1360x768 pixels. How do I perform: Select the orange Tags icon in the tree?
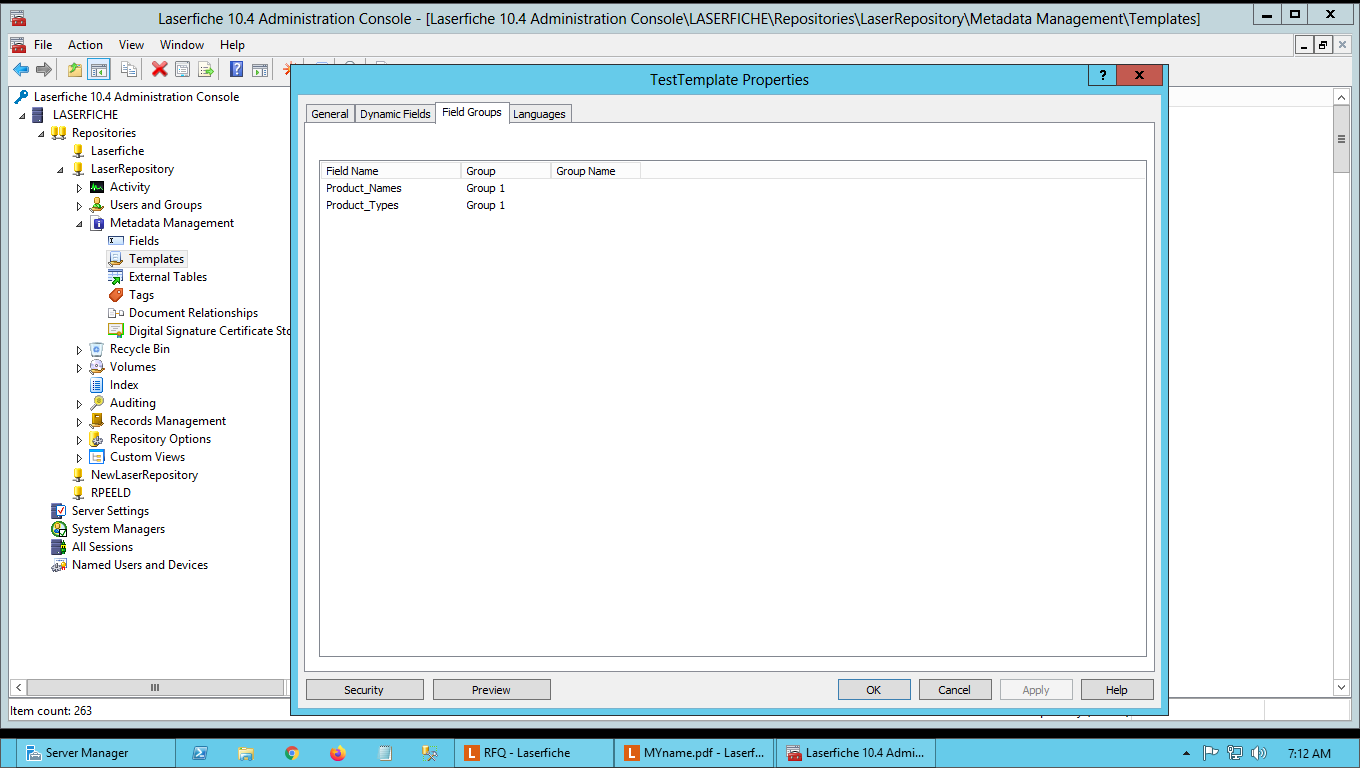click(116, 295)
